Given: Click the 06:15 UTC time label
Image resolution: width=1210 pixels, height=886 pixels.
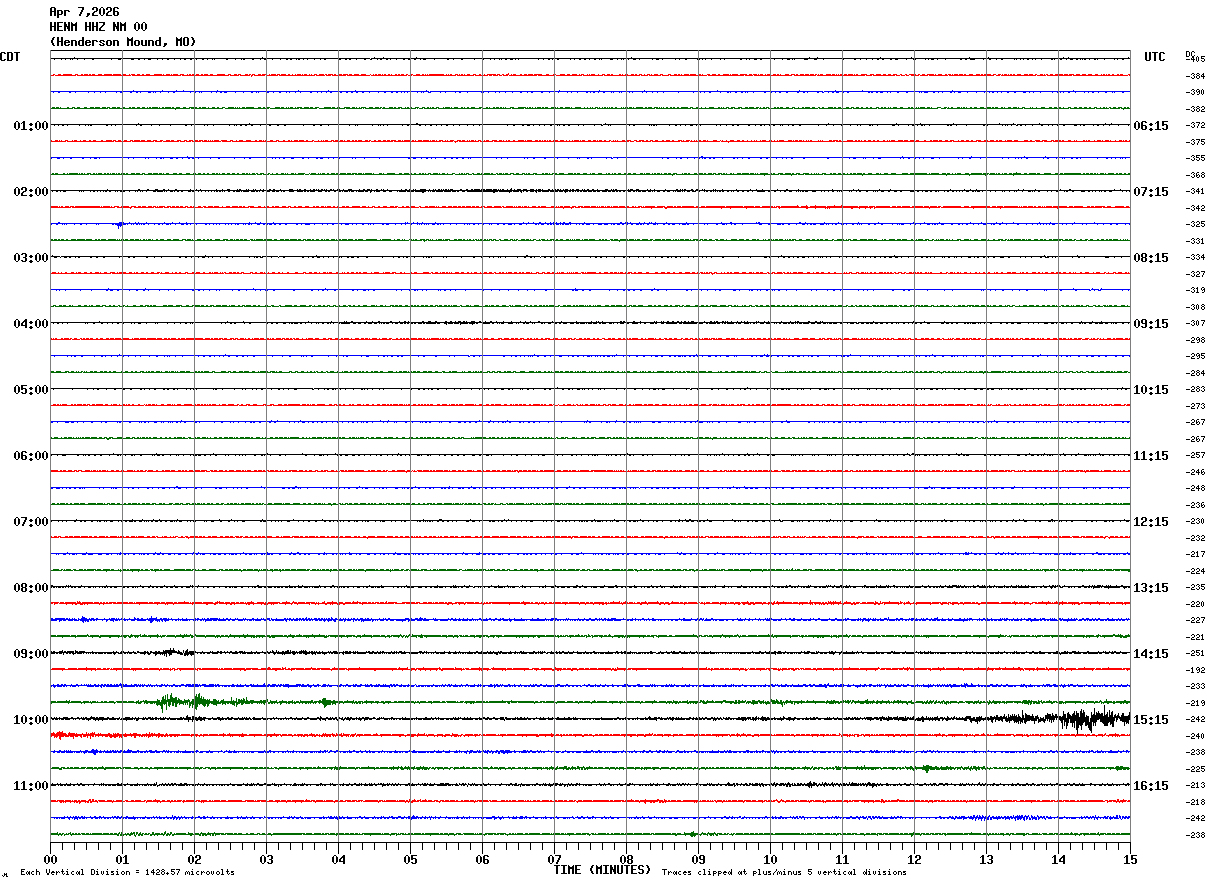Looking at the screenshot, I should [1150, 126].
